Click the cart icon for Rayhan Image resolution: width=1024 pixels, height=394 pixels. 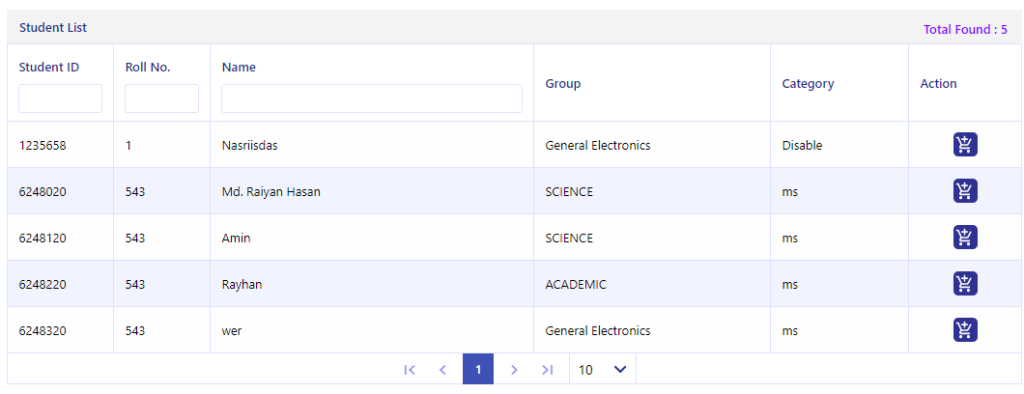point(965,284)
